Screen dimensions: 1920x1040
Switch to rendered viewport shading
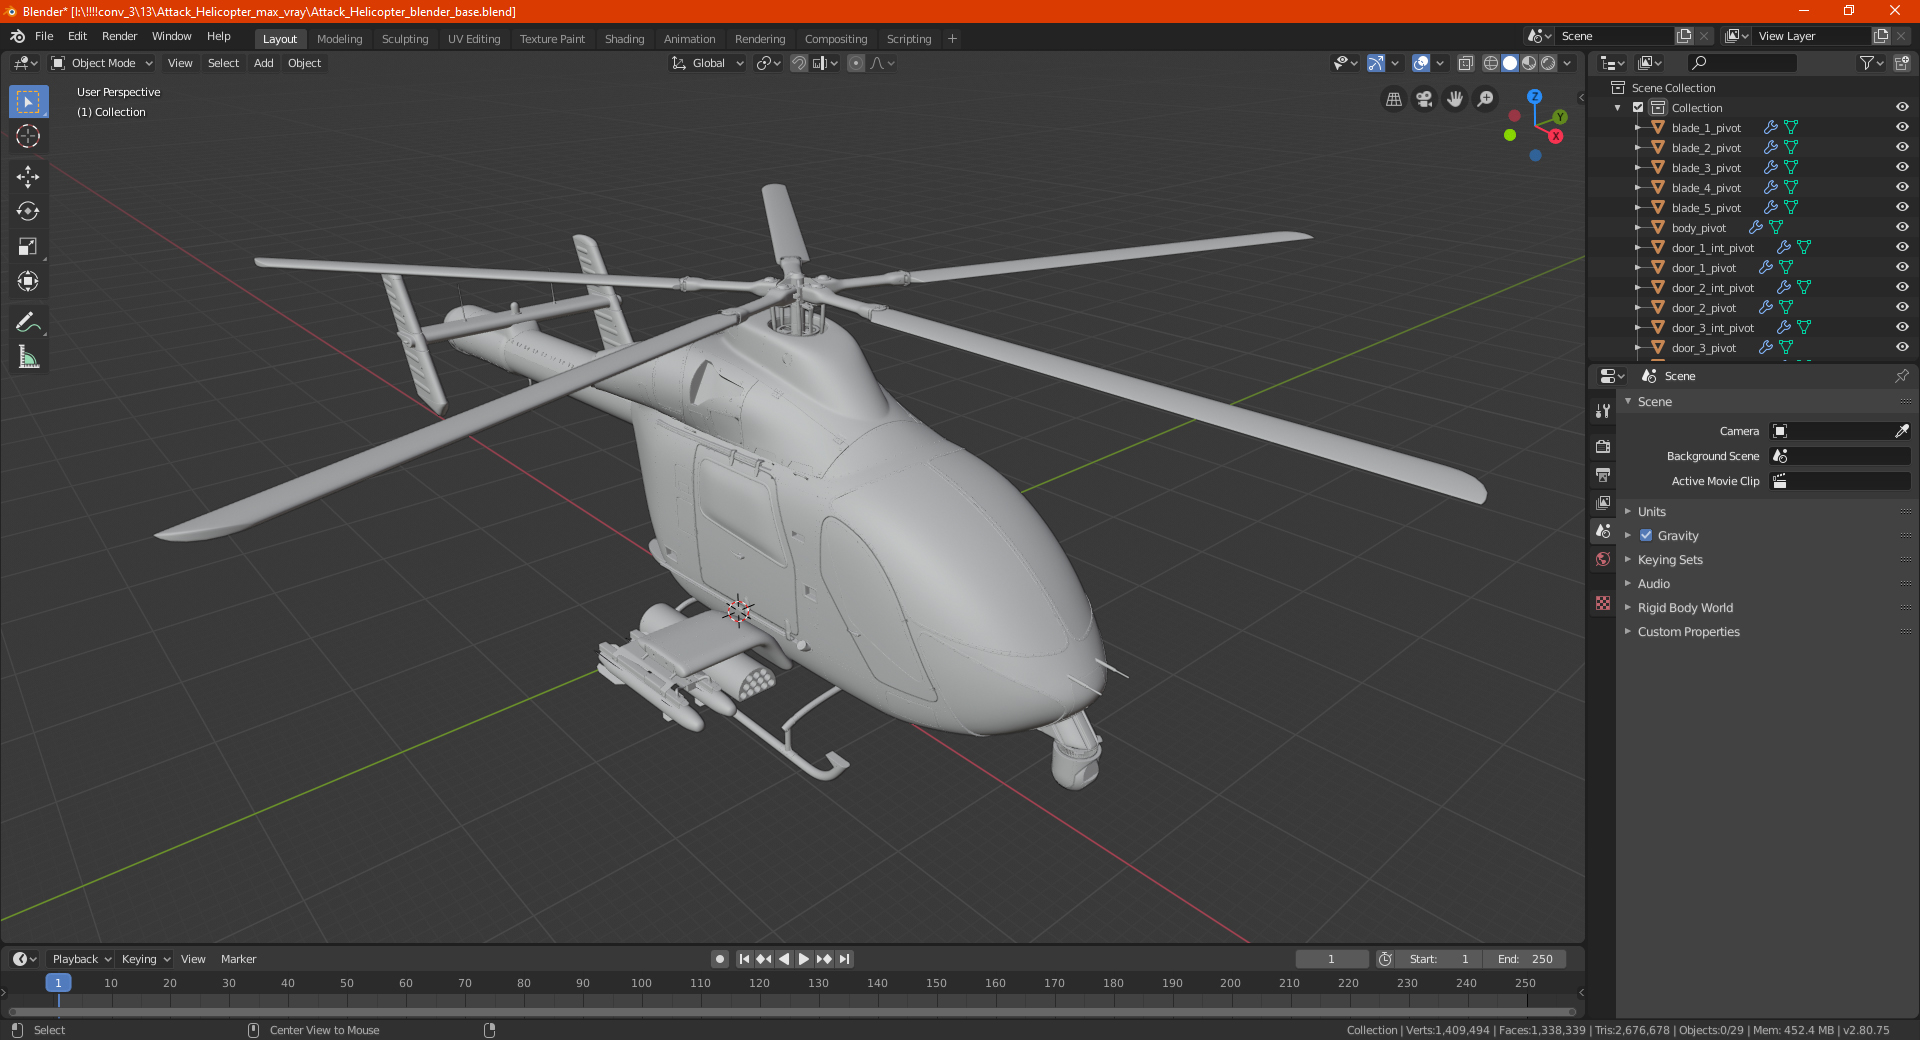(1548, 63)
